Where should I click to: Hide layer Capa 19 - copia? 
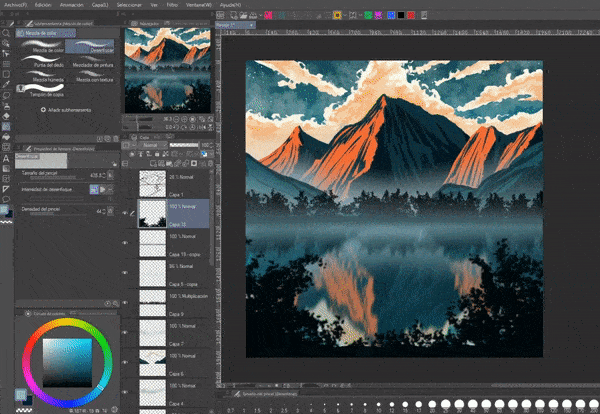pyautogui.click(x=125, y=243)
